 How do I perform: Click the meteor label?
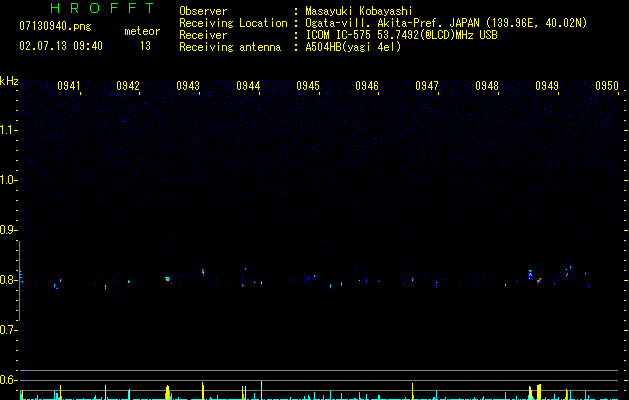142,31
